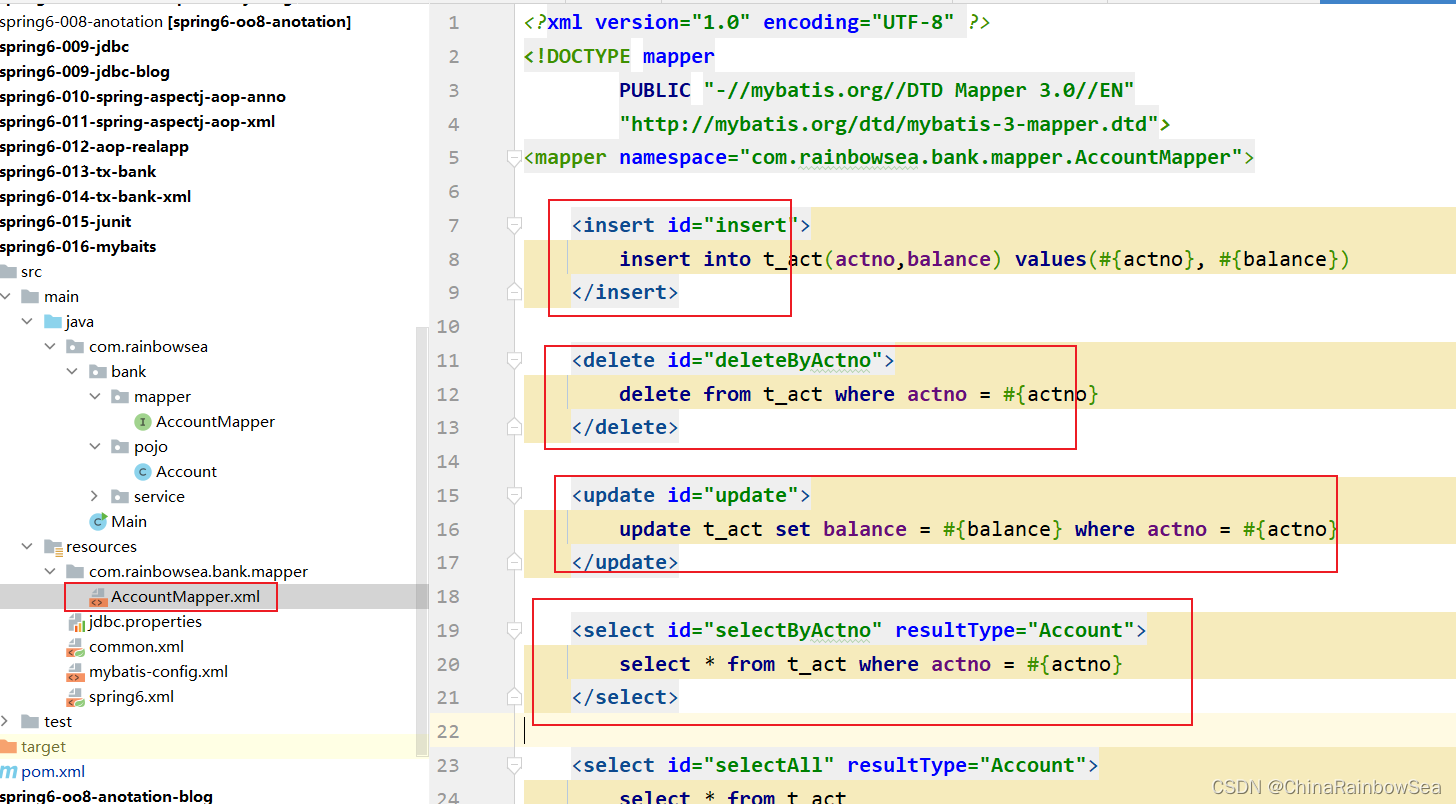This screenshot has width=1456, height=804.
Task: Fold the selectByActno tag at line 19
Action: coord(514,630)
